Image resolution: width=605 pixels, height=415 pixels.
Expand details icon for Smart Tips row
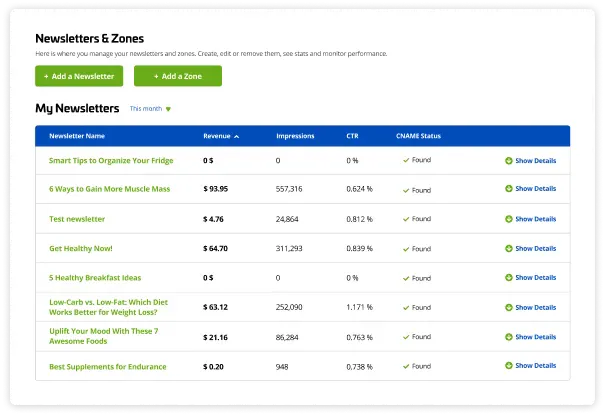[509, 160]
